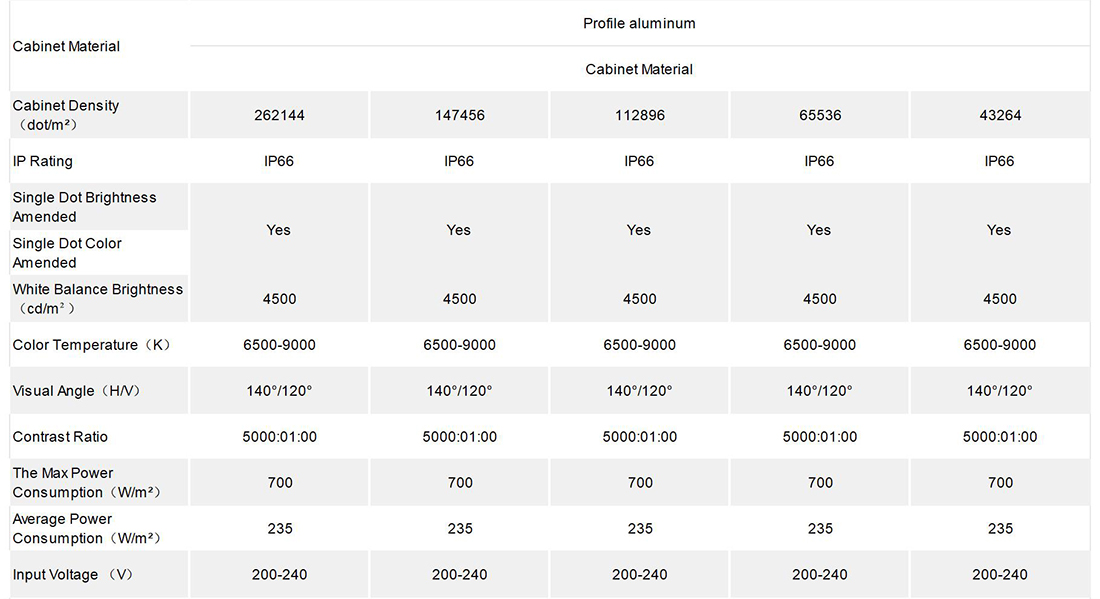Image resolution: width=1100 pixels, height=599 pixels.
Task: Select the IP Rating row label
Action: tap(43, 161)
